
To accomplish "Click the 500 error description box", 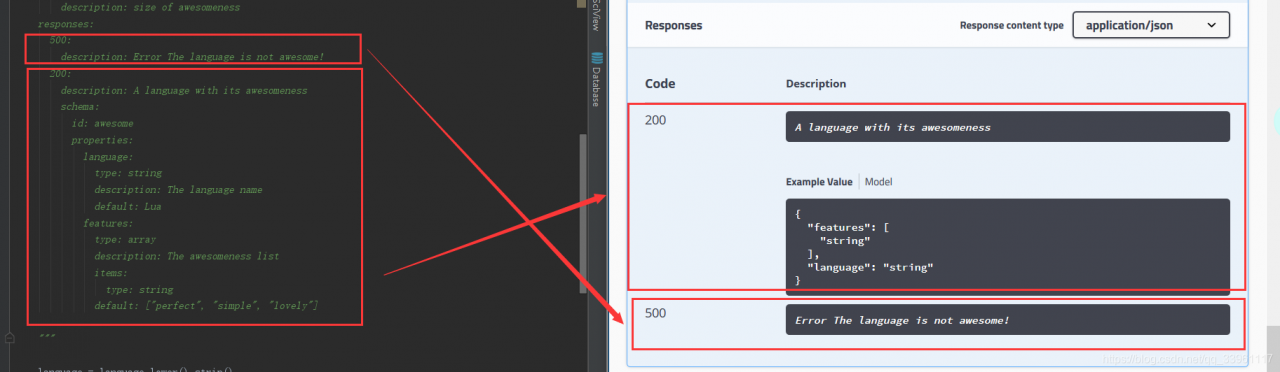I will pos(1007,320).
